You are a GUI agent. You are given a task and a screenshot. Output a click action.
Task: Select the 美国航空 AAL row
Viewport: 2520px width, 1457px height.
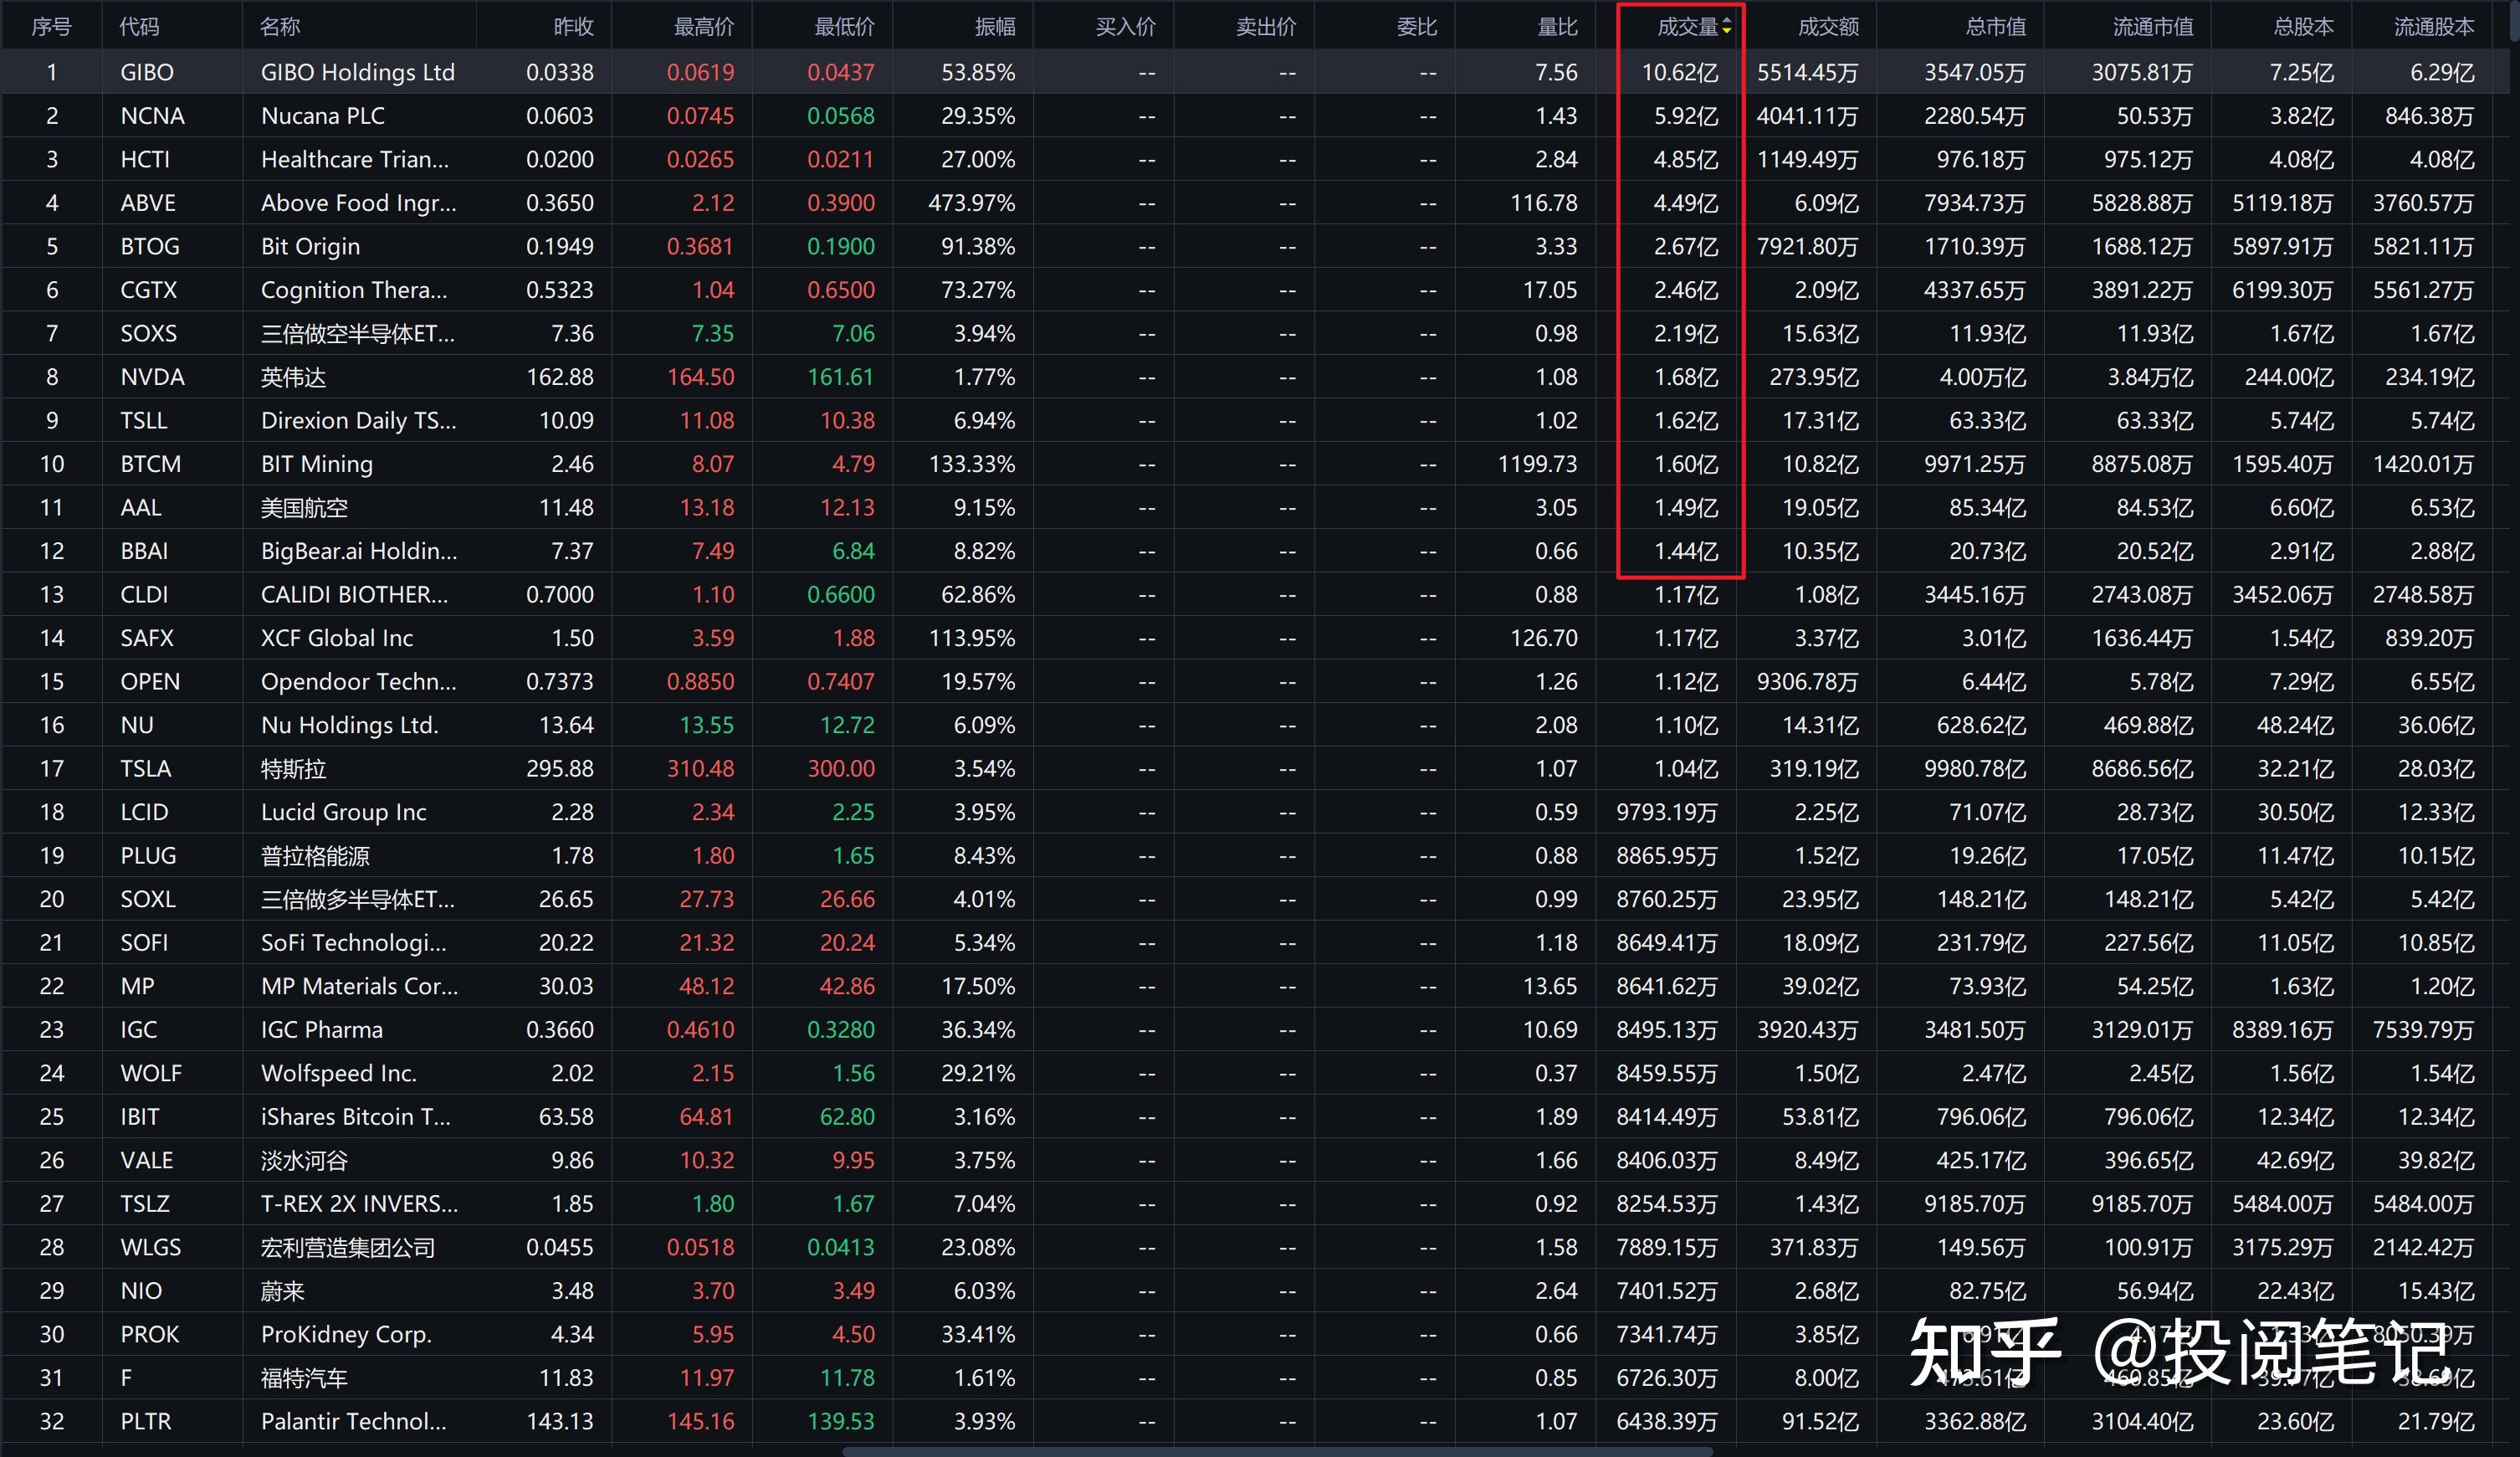pyautogui.click(x=304, y=507)
